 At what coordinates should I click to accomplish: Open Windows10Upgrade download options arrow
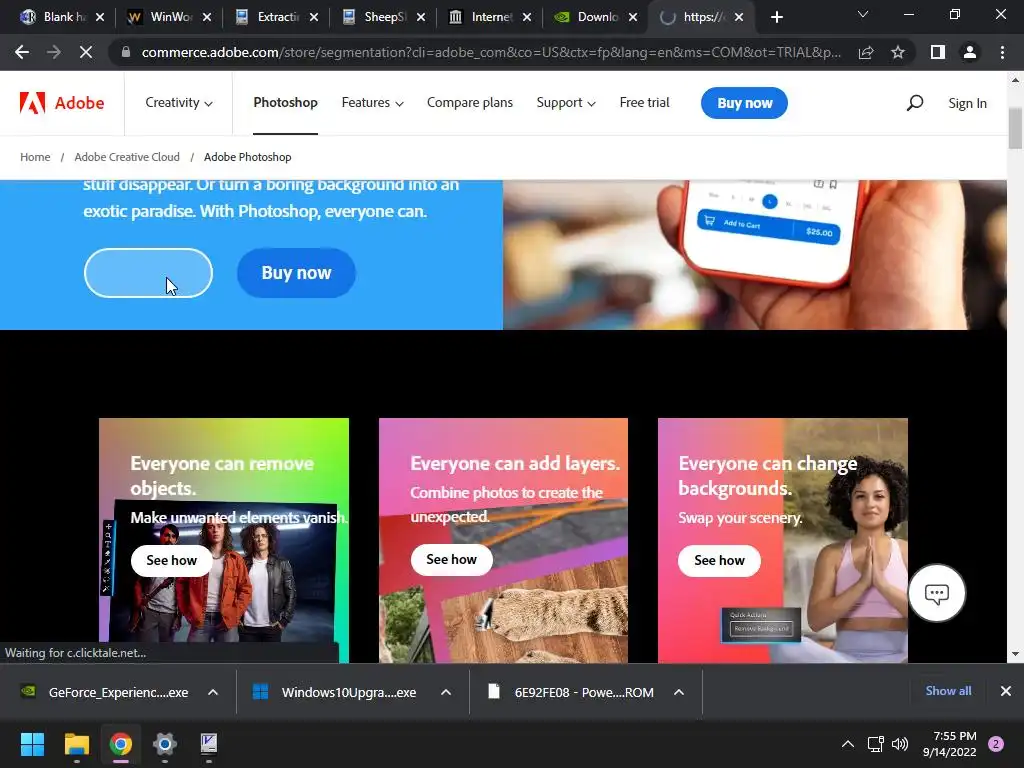pyautogui.click(x=446, y=692)
